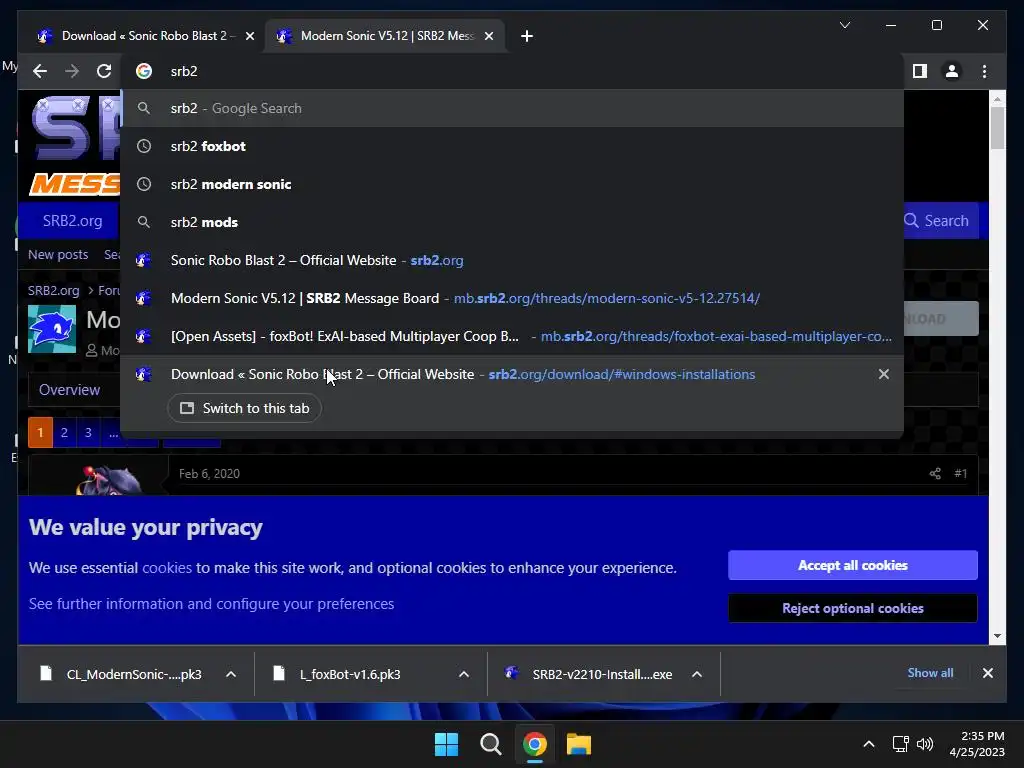Viewport: 1024px width, 768px height.
Task: Open See further information and configure preferences
Action: point(212,604)
